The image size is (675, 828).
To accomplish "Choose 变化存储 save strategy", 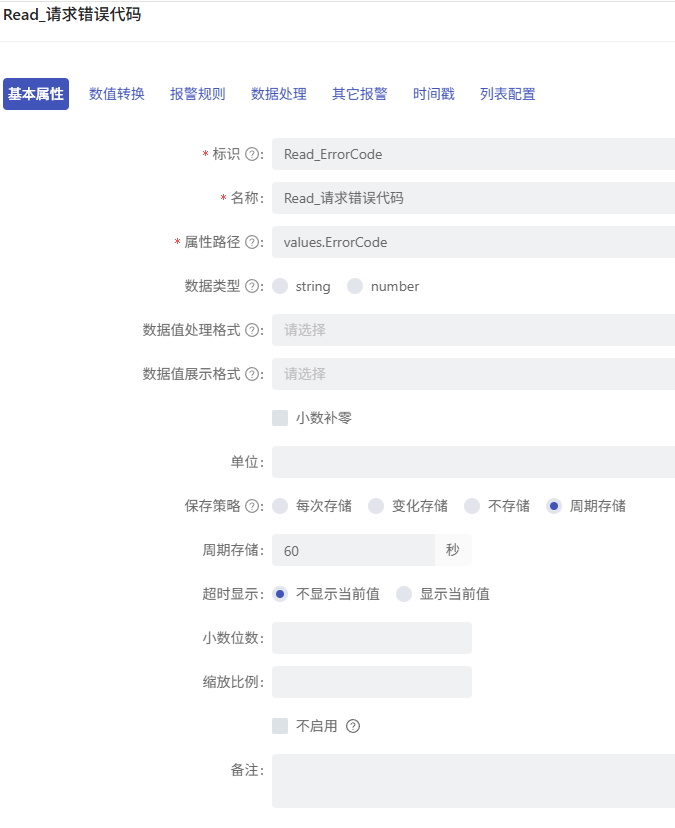I will pyautogui.click(x=376, y=506).
